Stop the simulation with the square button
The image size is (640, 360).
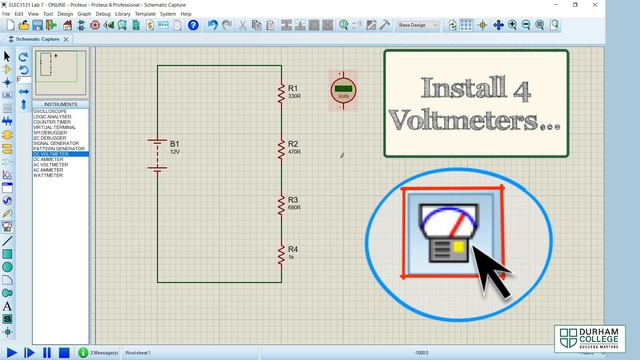[64, 353]
